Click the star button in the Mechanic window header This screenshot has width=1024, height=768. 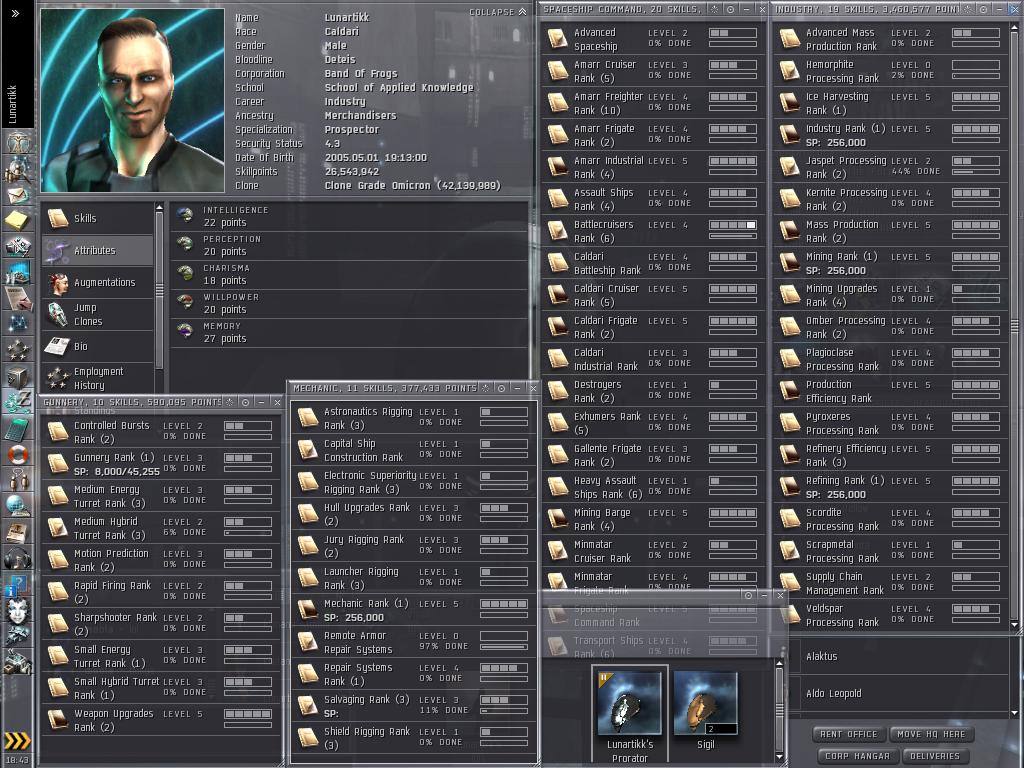click(485, 388)
